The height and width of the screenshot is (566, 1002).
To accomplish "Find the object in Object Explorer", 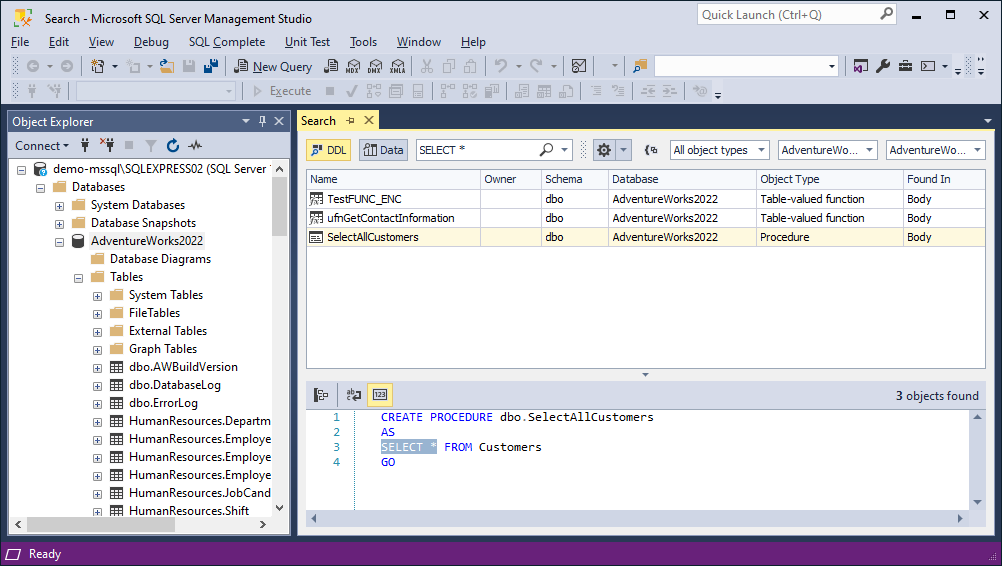I will pyautogui.click(x=321, y=395).
